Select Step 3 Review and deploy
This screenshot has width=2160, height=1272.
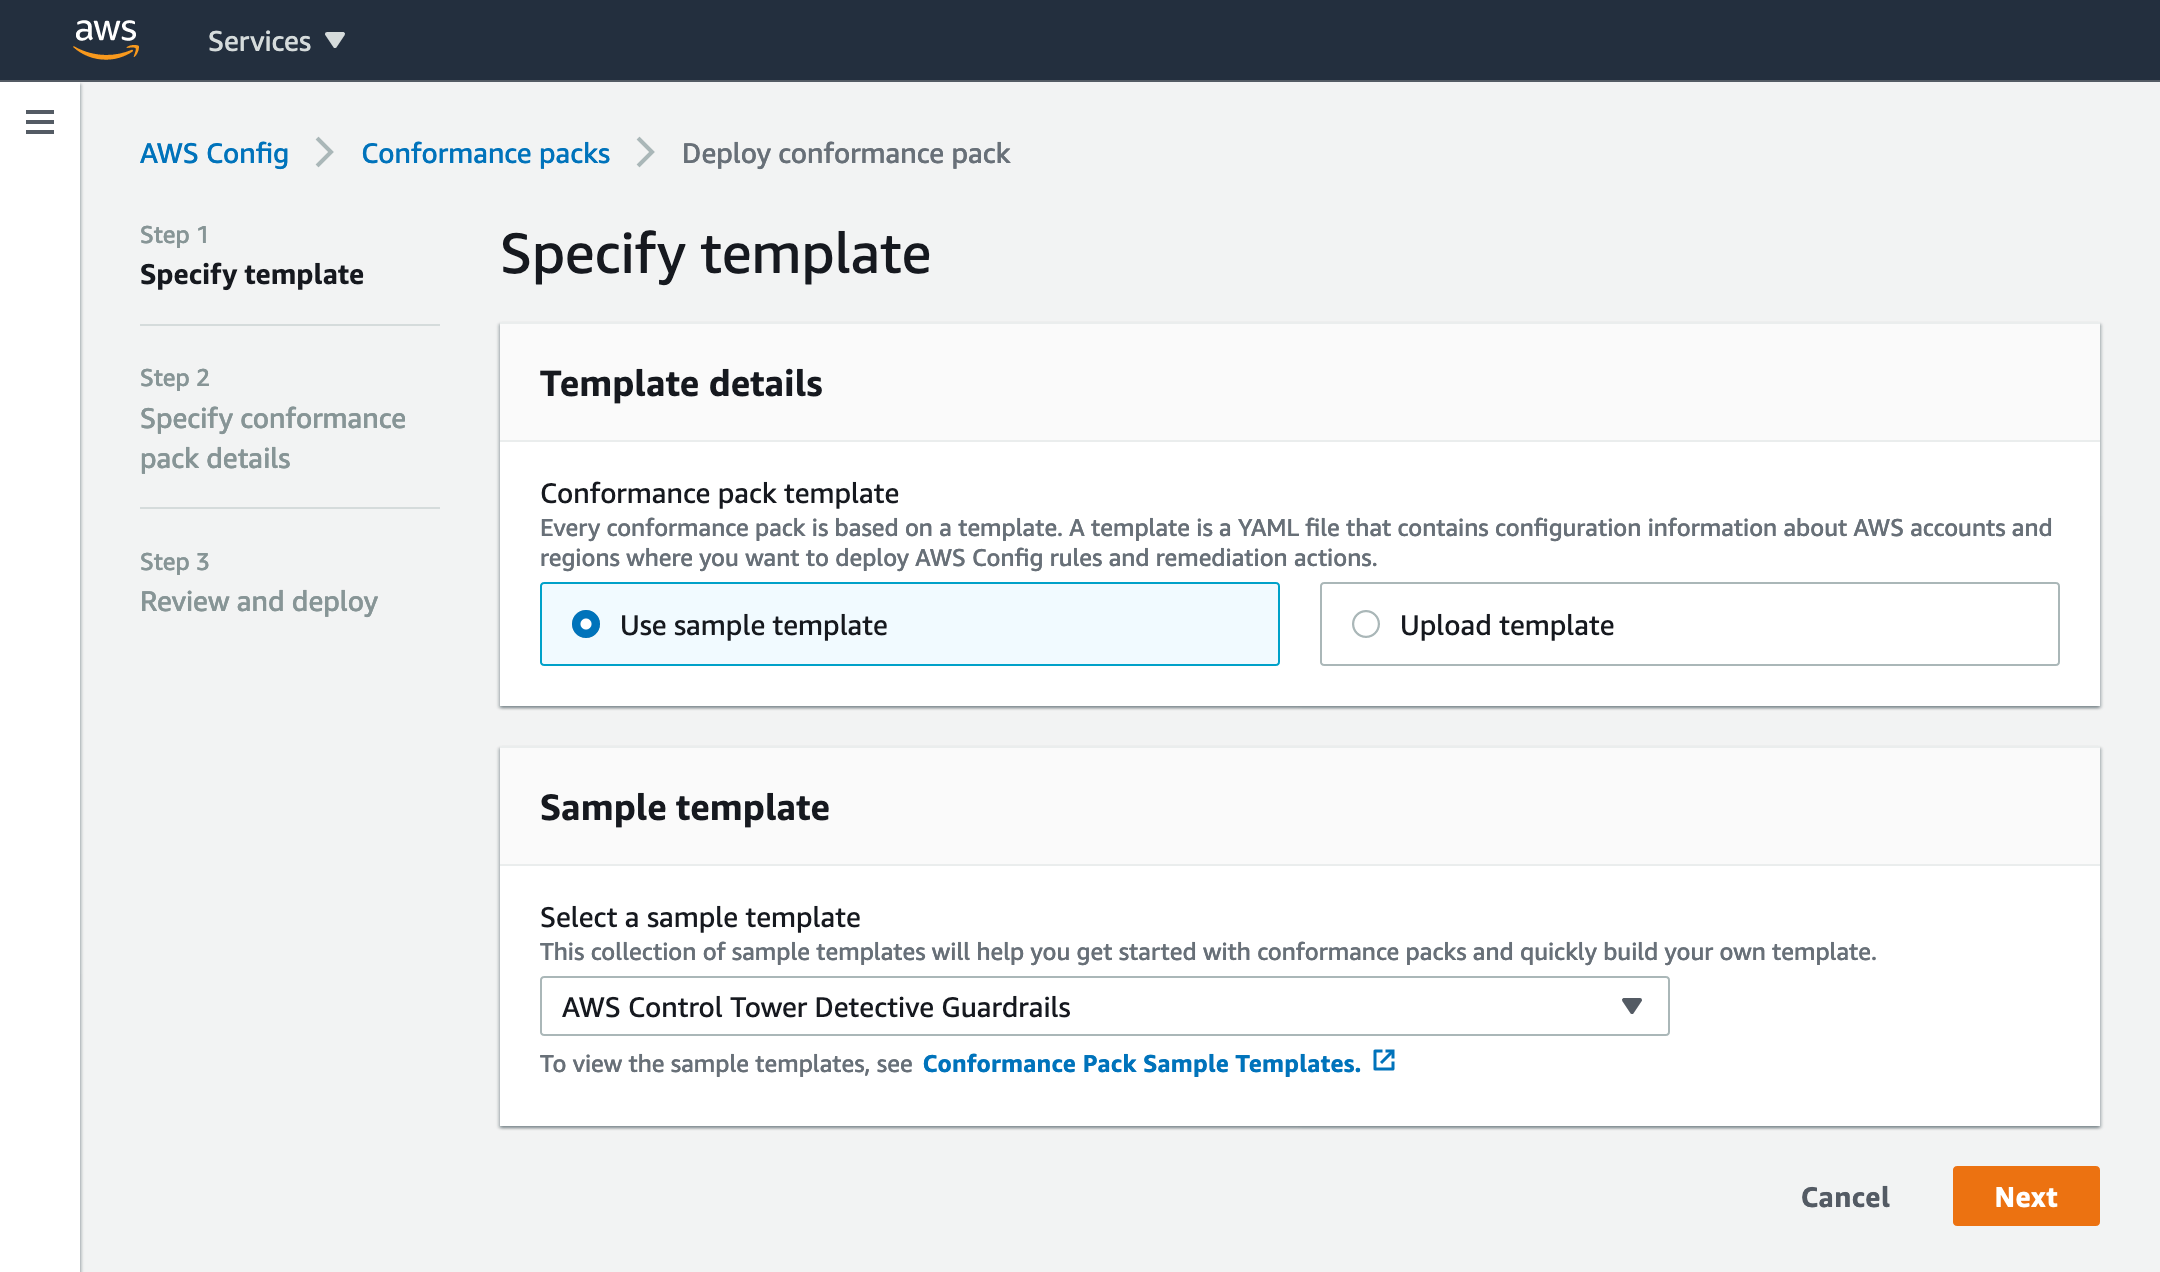[259, 601]
